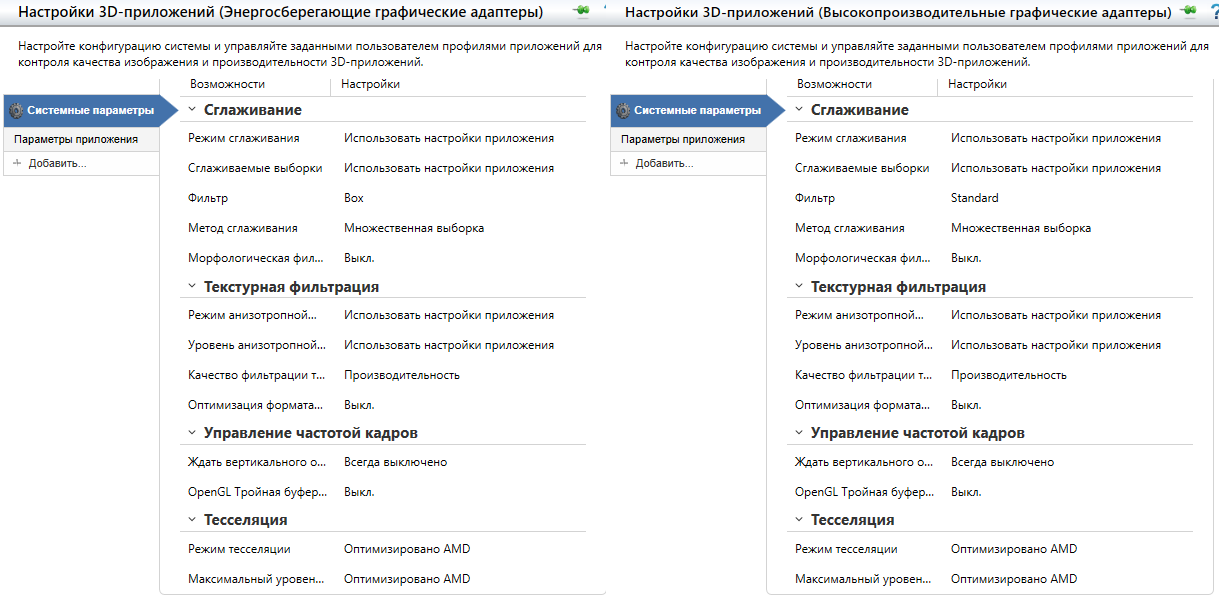Open Максимальный уровень value in energy-saving panel
The image size is (1219, 597).
coord(407,579)
